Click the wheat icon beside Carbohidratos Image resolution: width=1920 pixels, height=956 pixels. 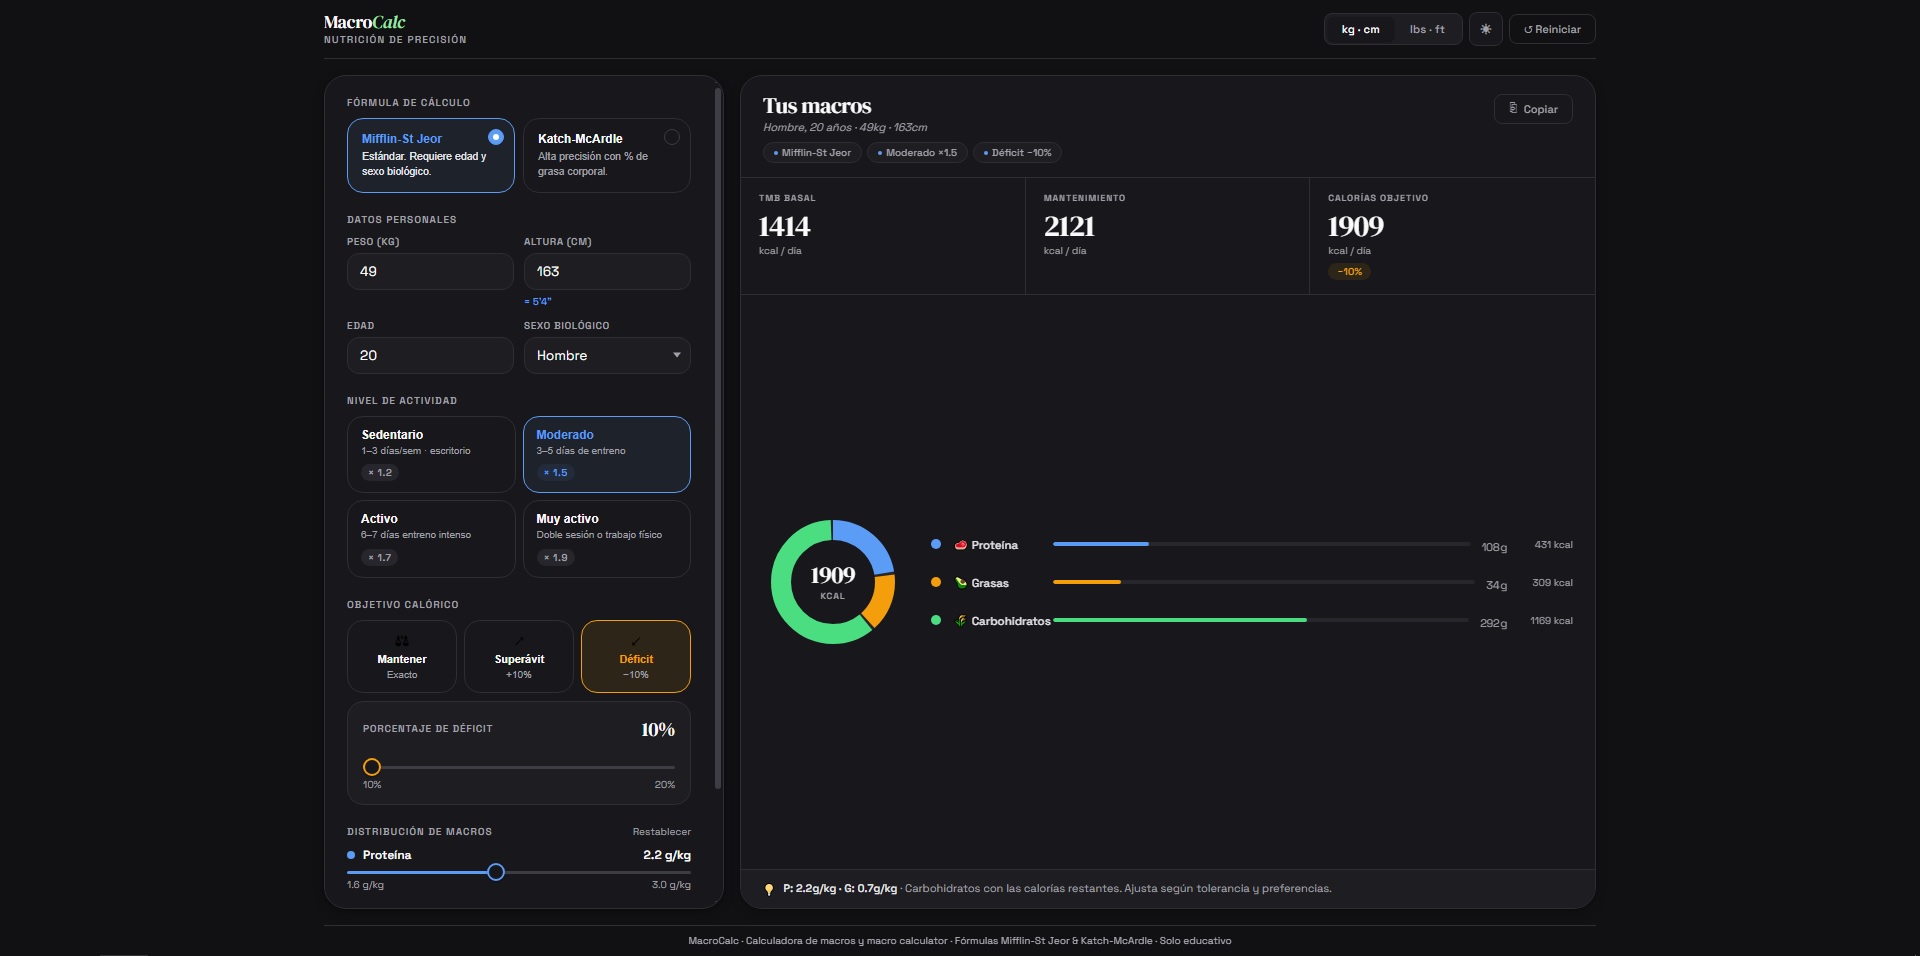[x=960, y=621]
